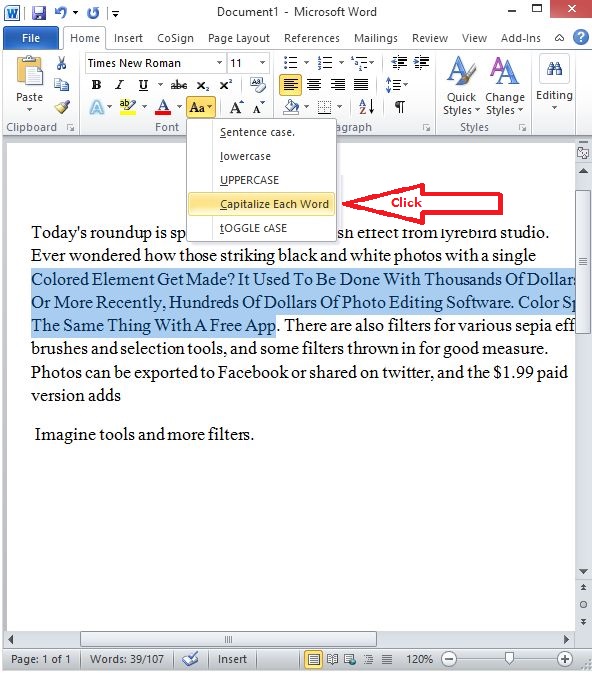Click the Copy icon in Clipboard group
Screen dimensions: 592x673
tap(61, 85)
